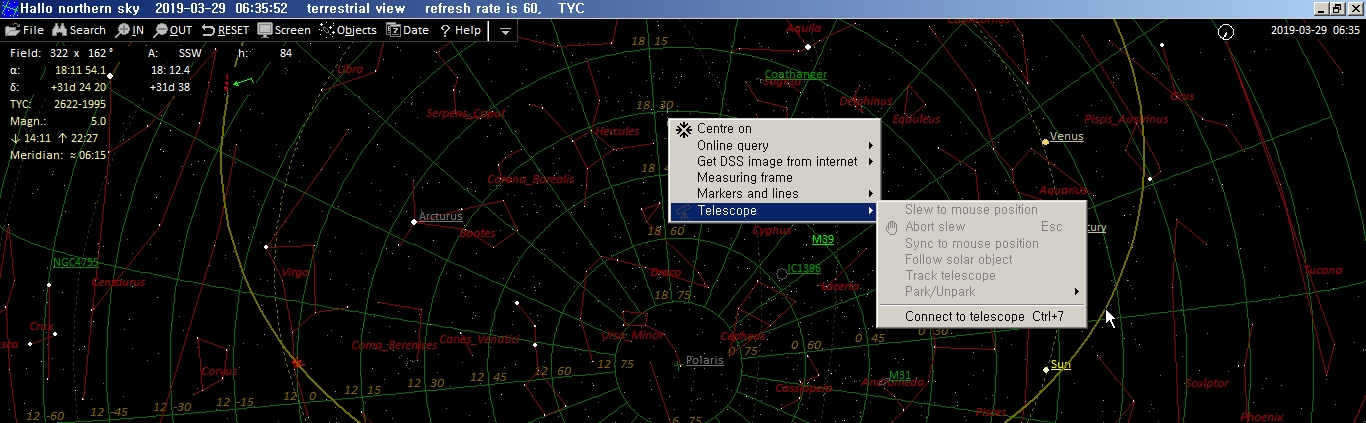Click the NGC4755 object label
The width and height of the screenshot is (1366, 423).
click(76, 262)
